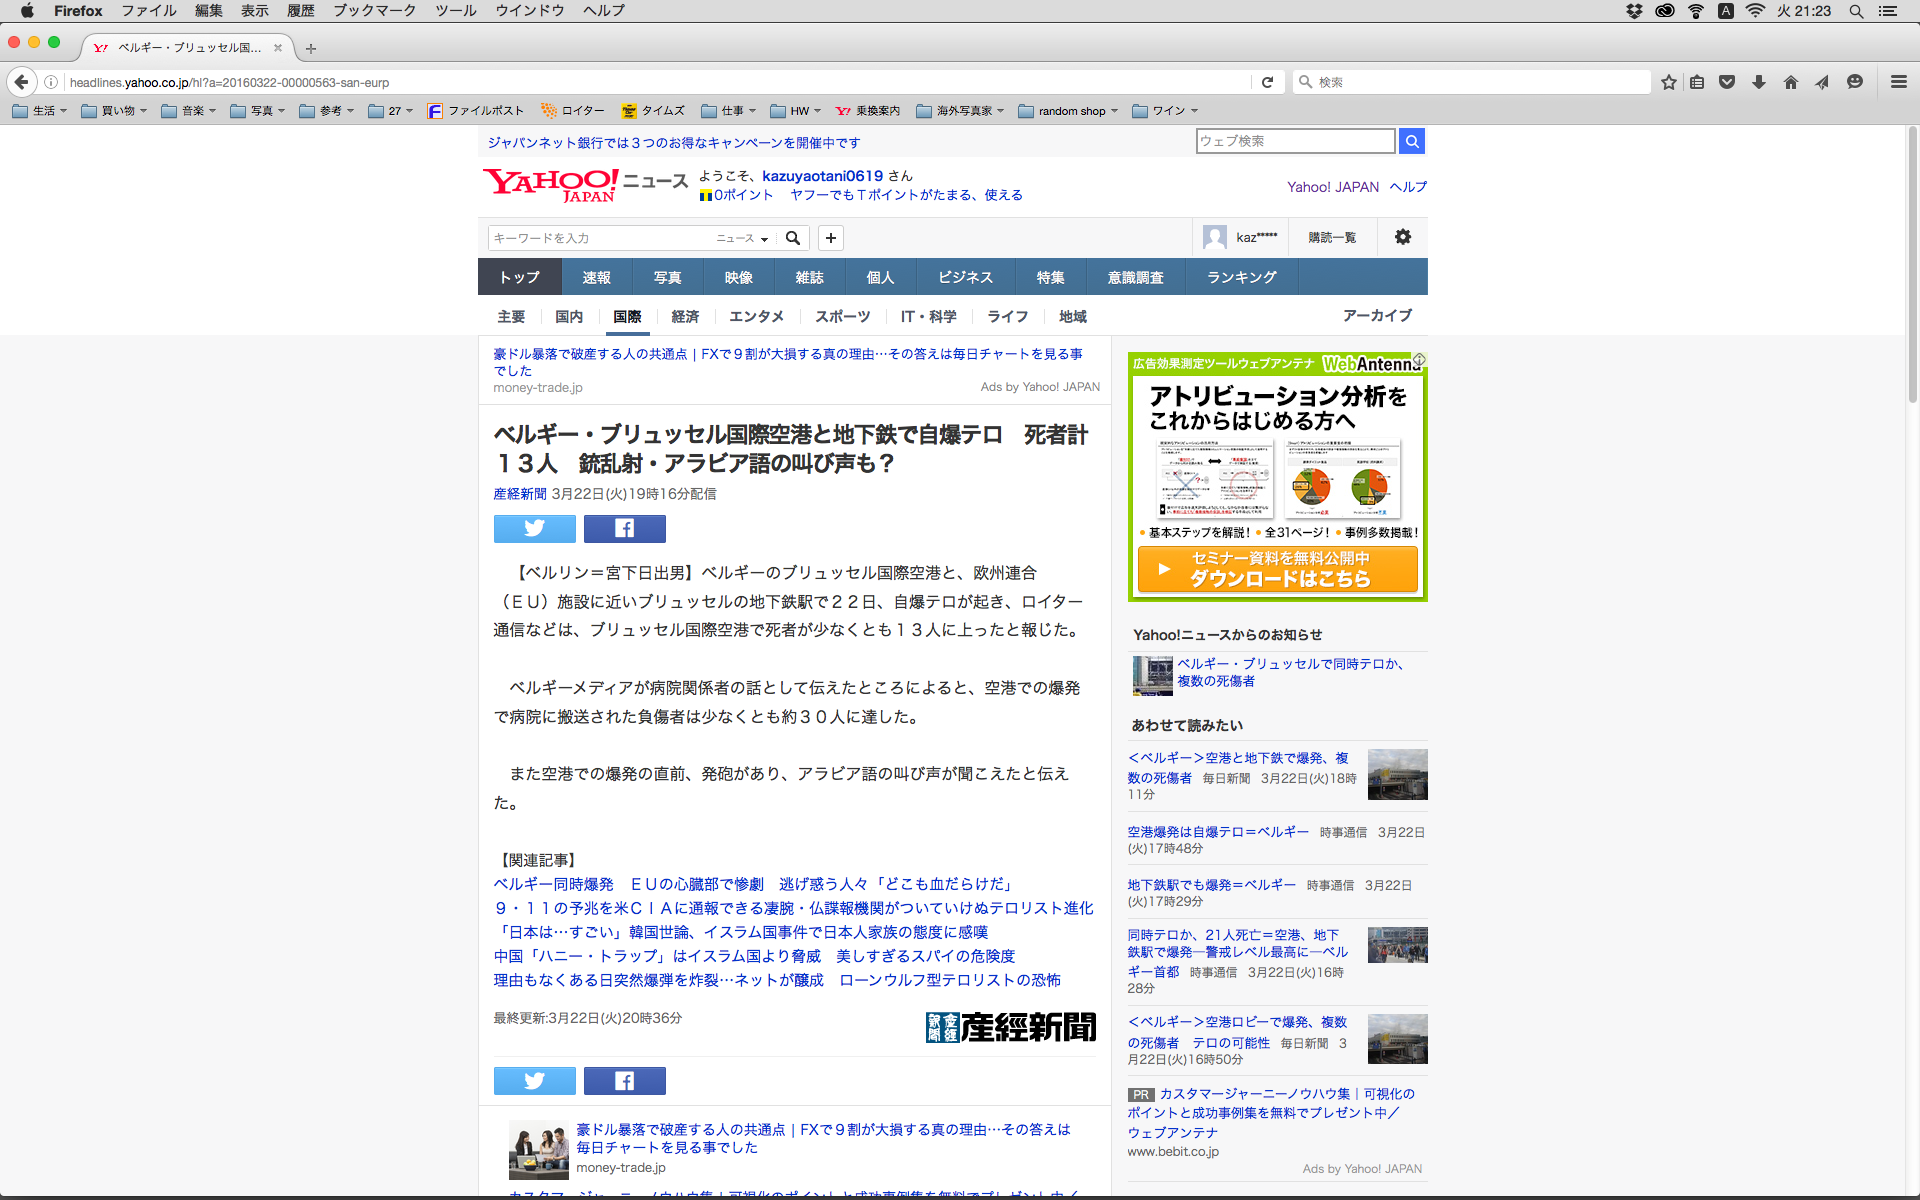
Task: Open the ブックマーク menu in menu bar
Action: click(374, 10)
